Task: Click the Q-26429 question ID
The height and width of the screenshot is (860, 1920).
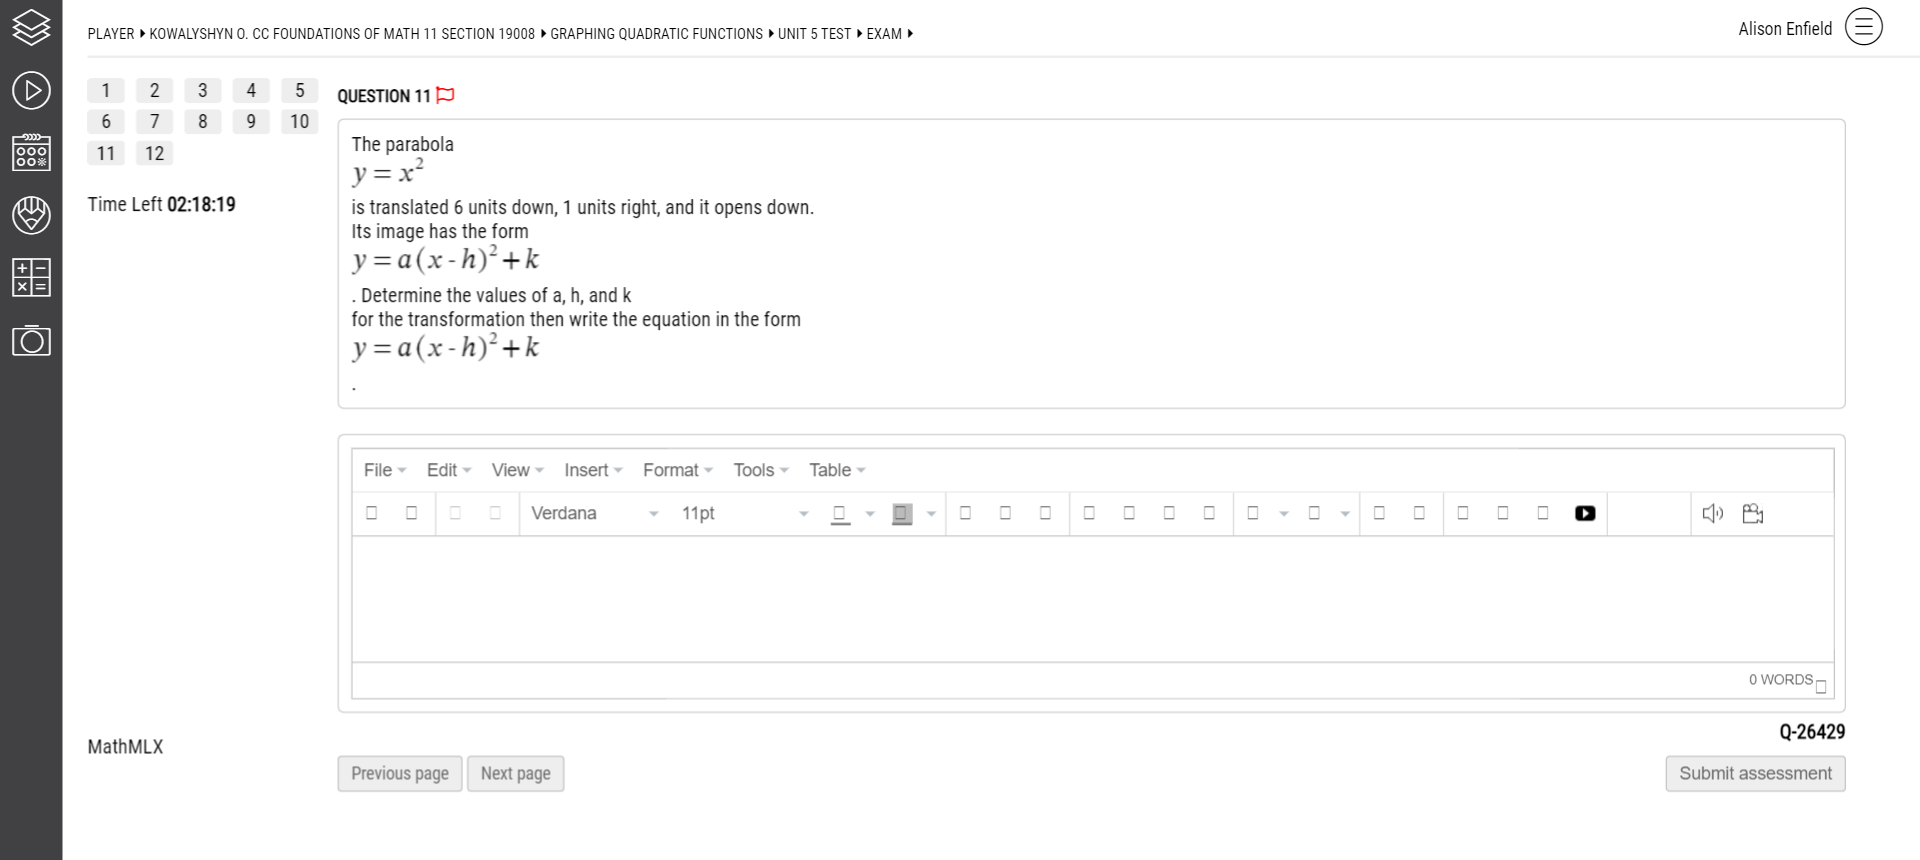Action: (1812, 732)
